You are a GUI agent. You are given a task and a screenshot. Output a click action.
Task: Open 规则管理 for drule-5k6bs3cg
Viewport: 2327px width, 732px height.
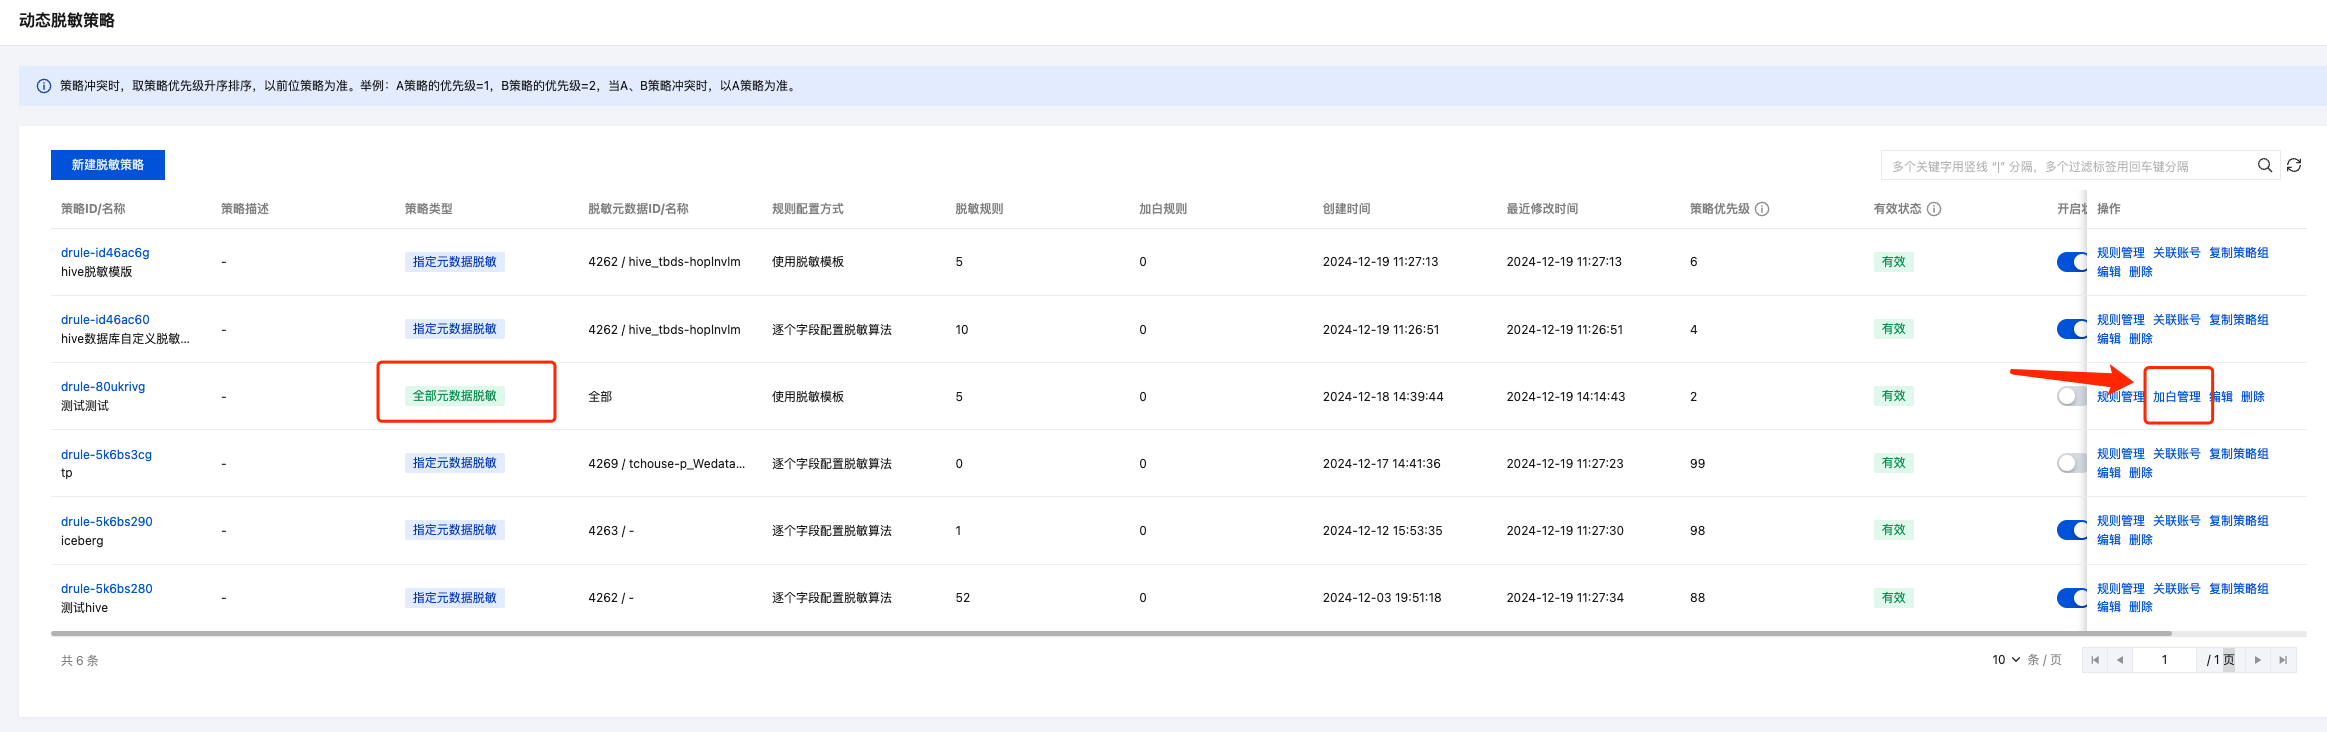2121,454
